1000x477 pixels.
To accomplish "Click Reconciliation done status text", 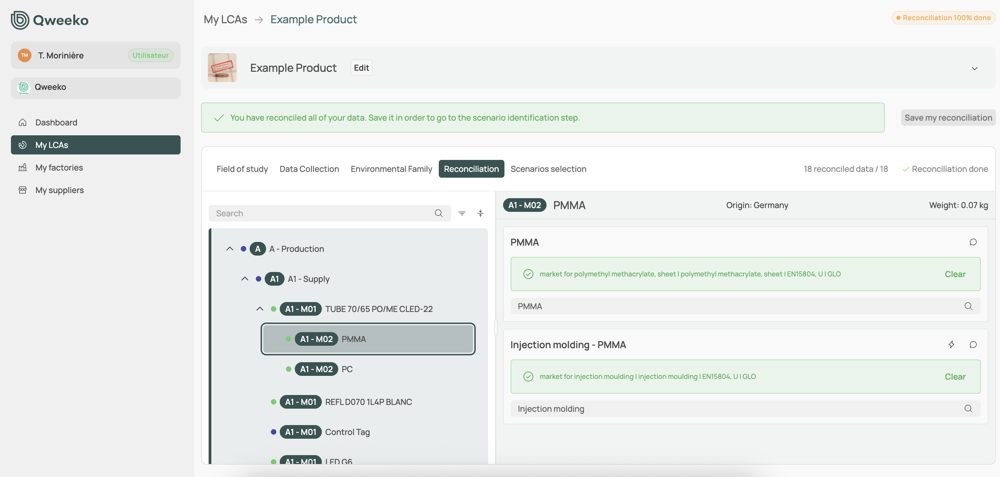I will tap(946, 169).
